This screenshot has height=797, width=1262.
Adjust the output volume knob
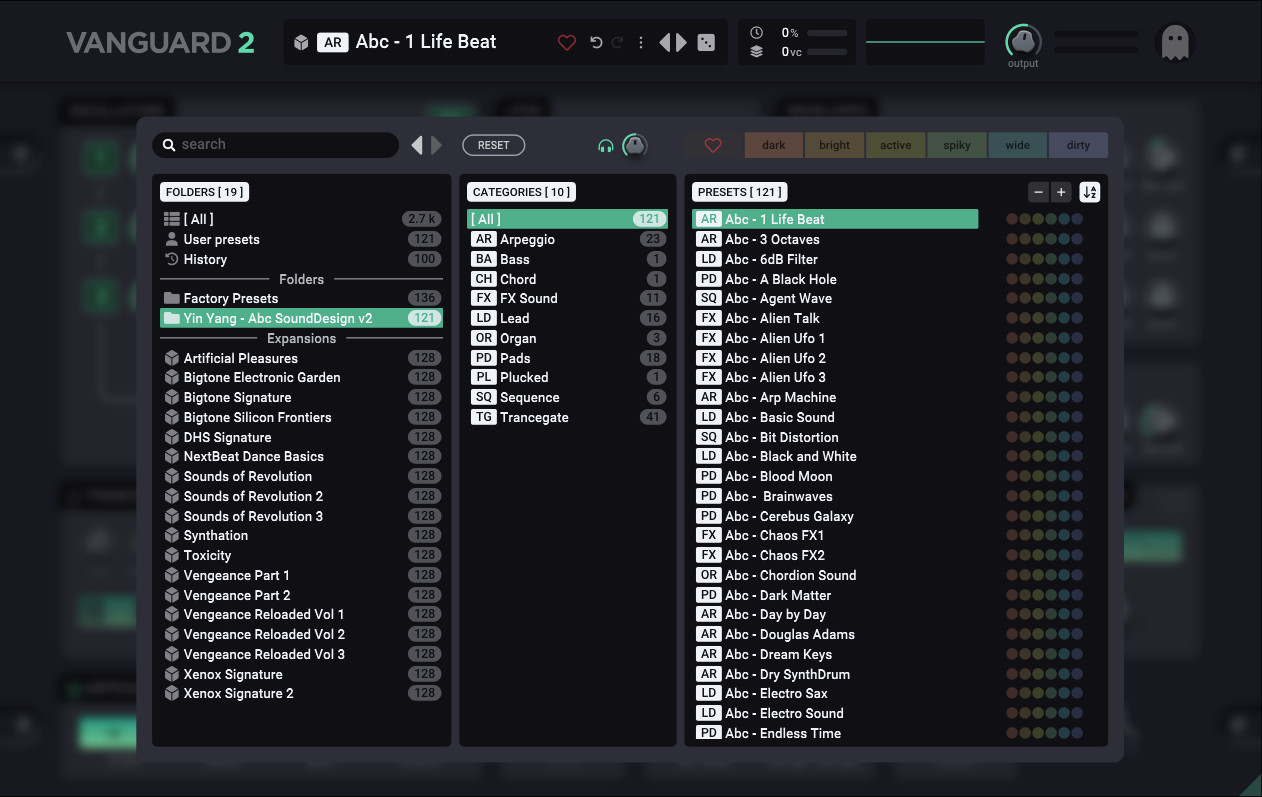tap(1023, 41)
